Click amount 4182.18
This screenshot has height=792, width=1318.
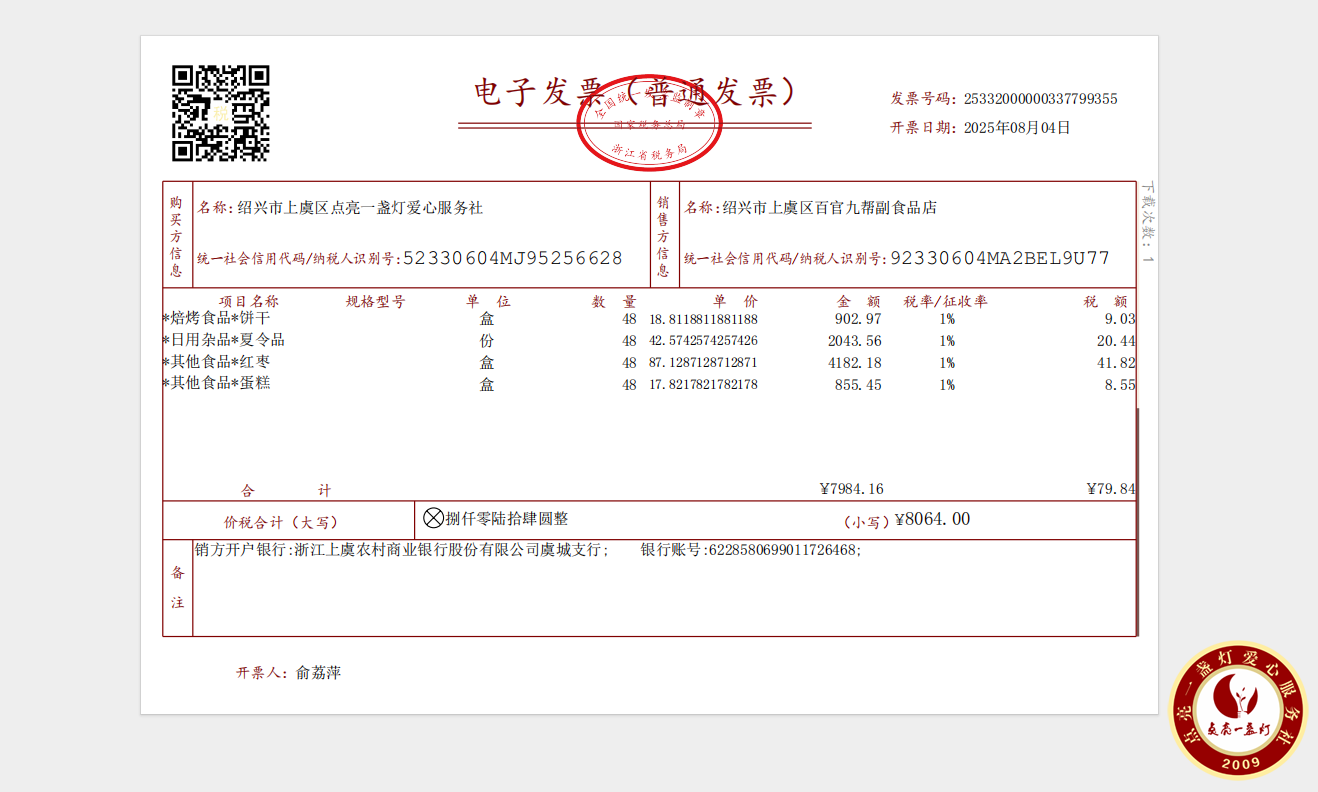[x=854, y=363]
